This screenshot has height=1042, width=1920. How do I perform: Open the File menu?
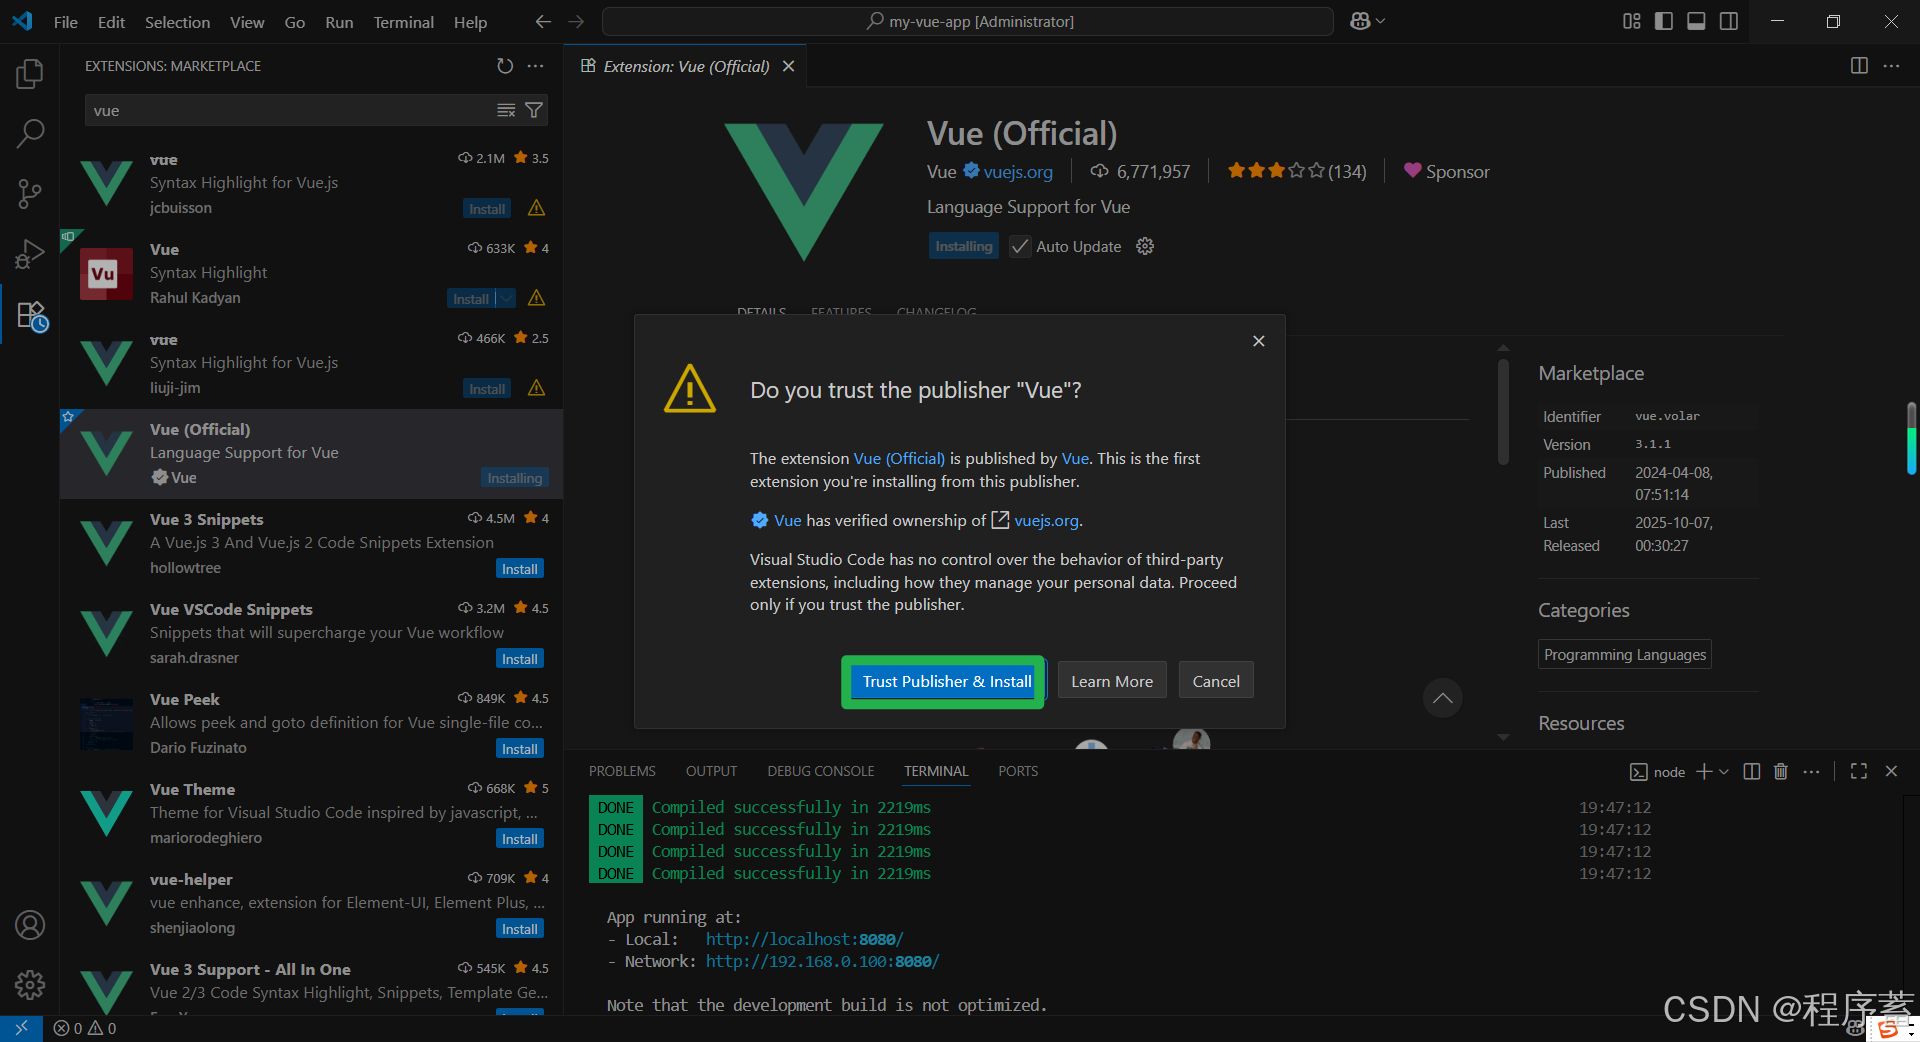[66, 21]
